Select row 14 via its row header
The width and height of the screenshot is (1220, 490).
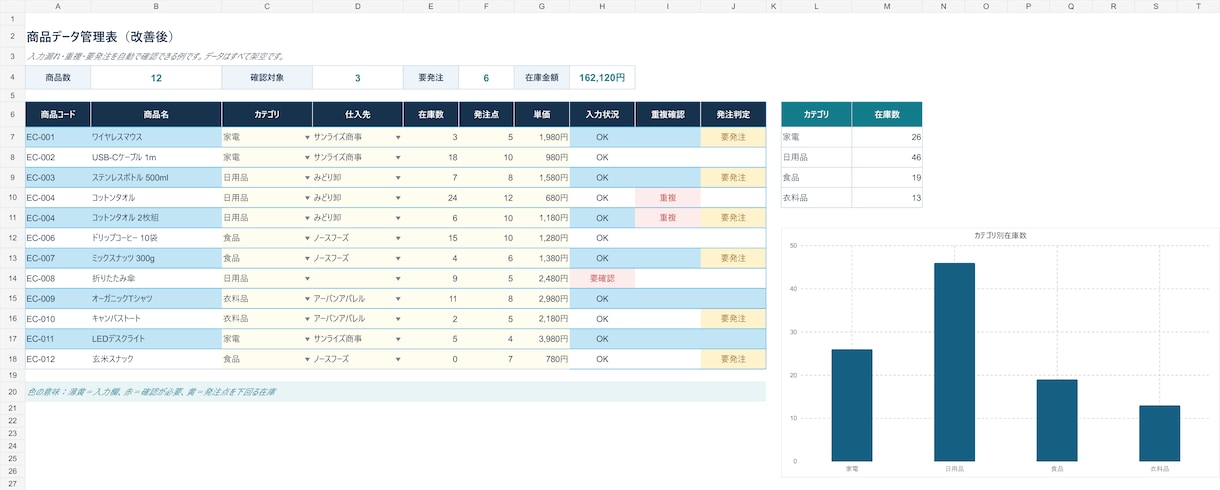tap(12, 278)
